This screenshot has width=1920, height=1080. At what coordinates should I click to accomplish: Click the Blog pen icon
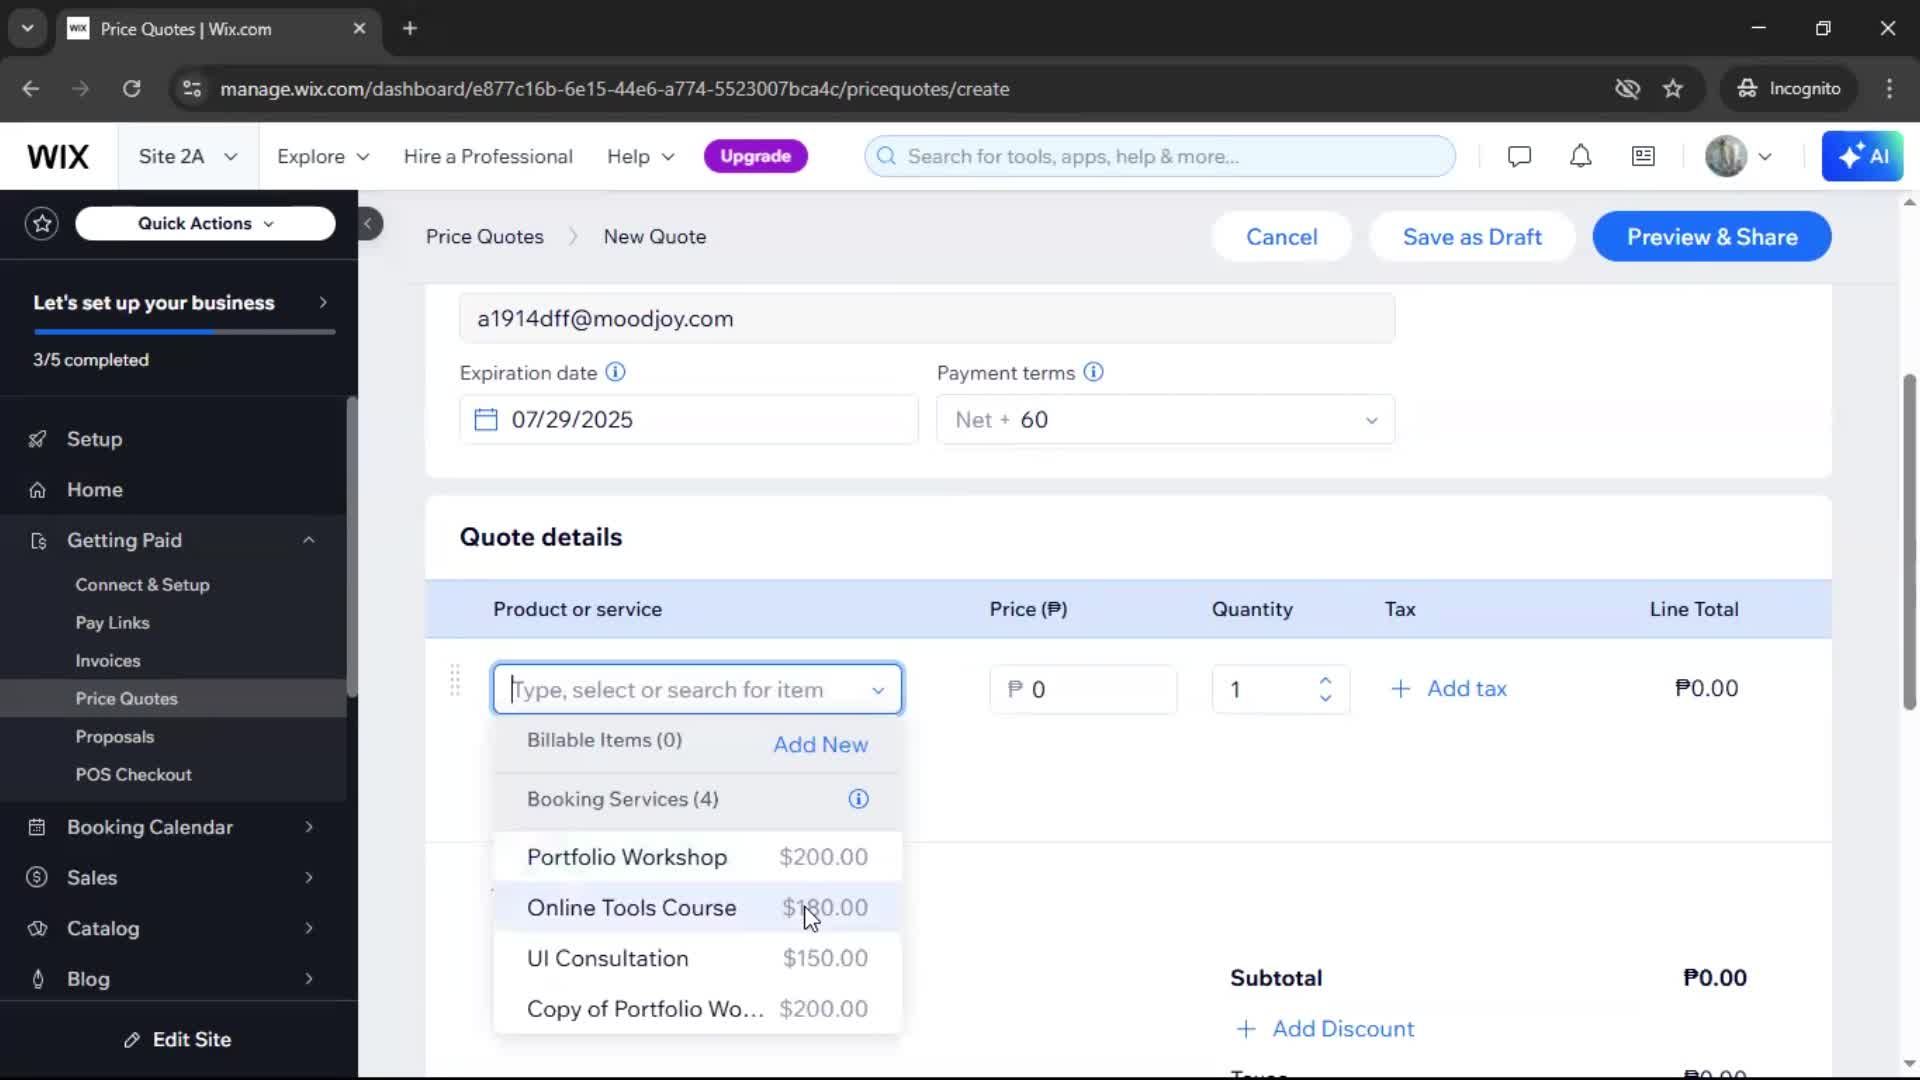38,979
